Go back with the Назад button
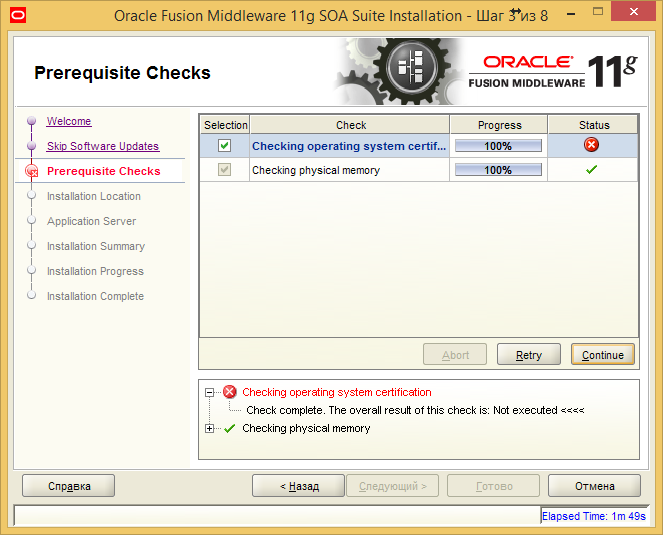Viewport: 663px width, 535px height. pos(299,486)
